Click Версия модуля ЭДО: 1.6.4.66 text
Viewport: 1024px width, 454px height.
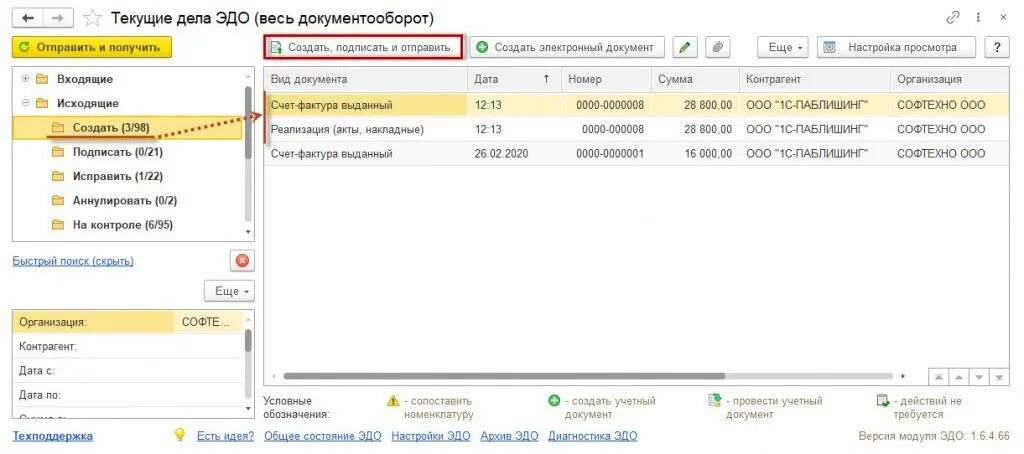[933, 436]
